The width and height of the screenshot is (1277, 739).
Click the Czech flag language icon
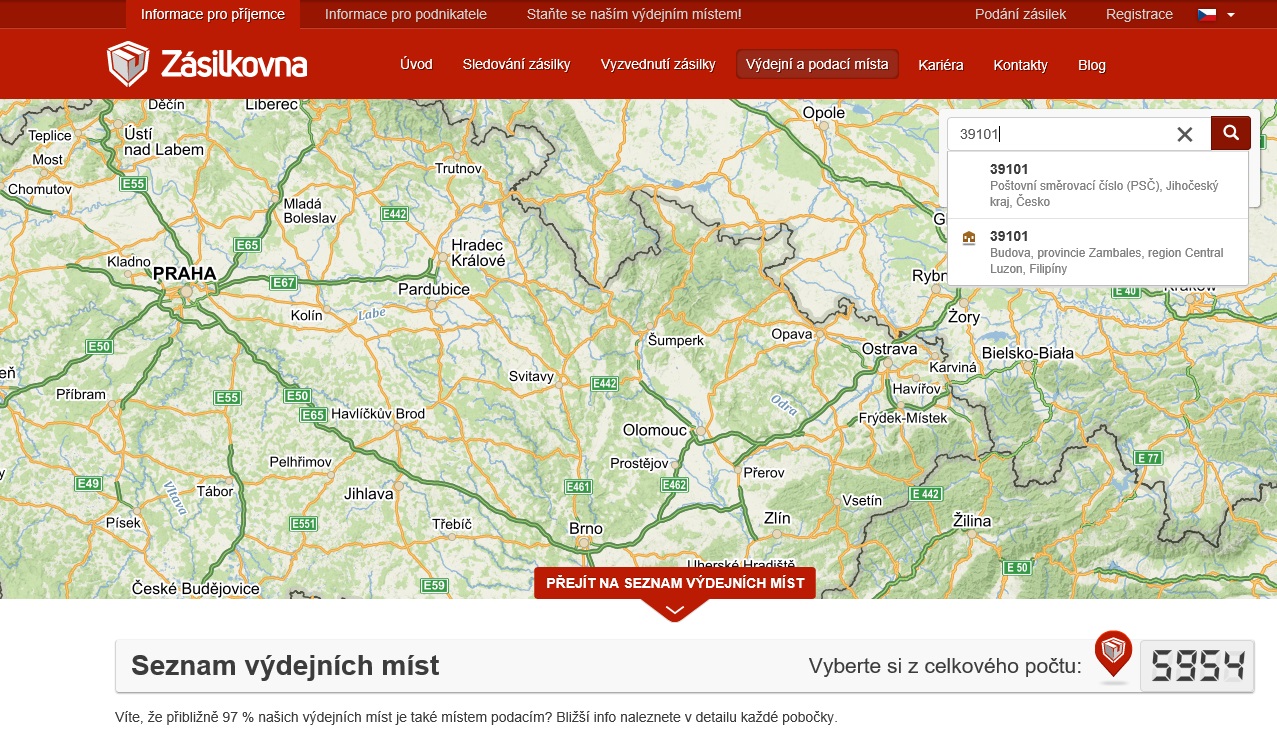pyautogui.click(x=1207, y=14)
